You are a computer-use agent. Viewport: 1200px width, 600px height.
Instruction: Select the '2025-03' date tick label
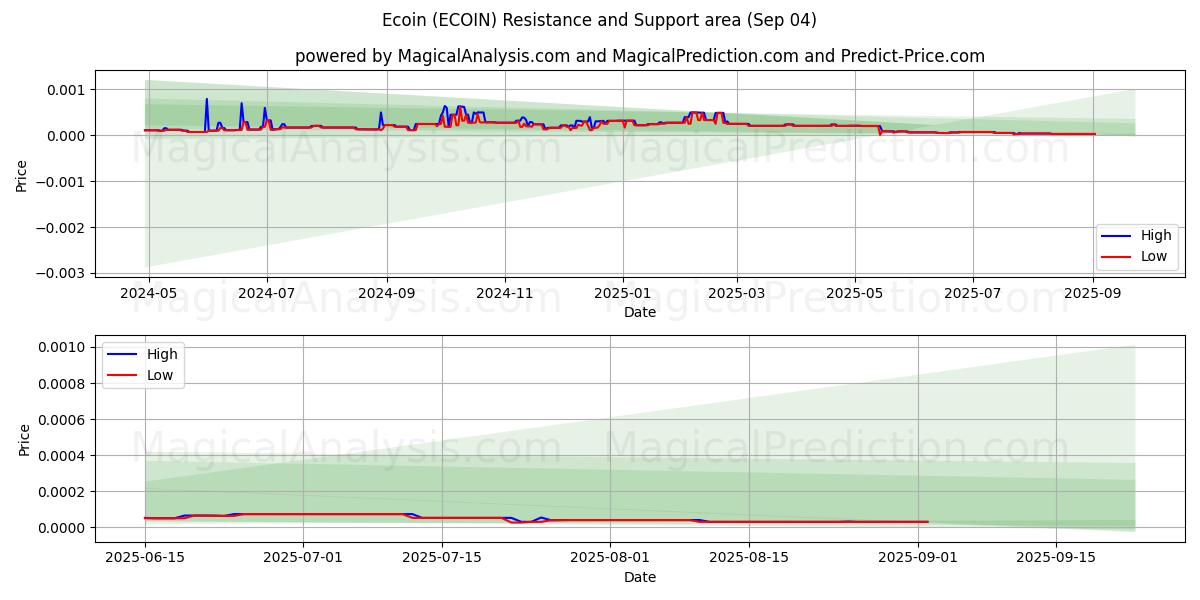(737, 294)
